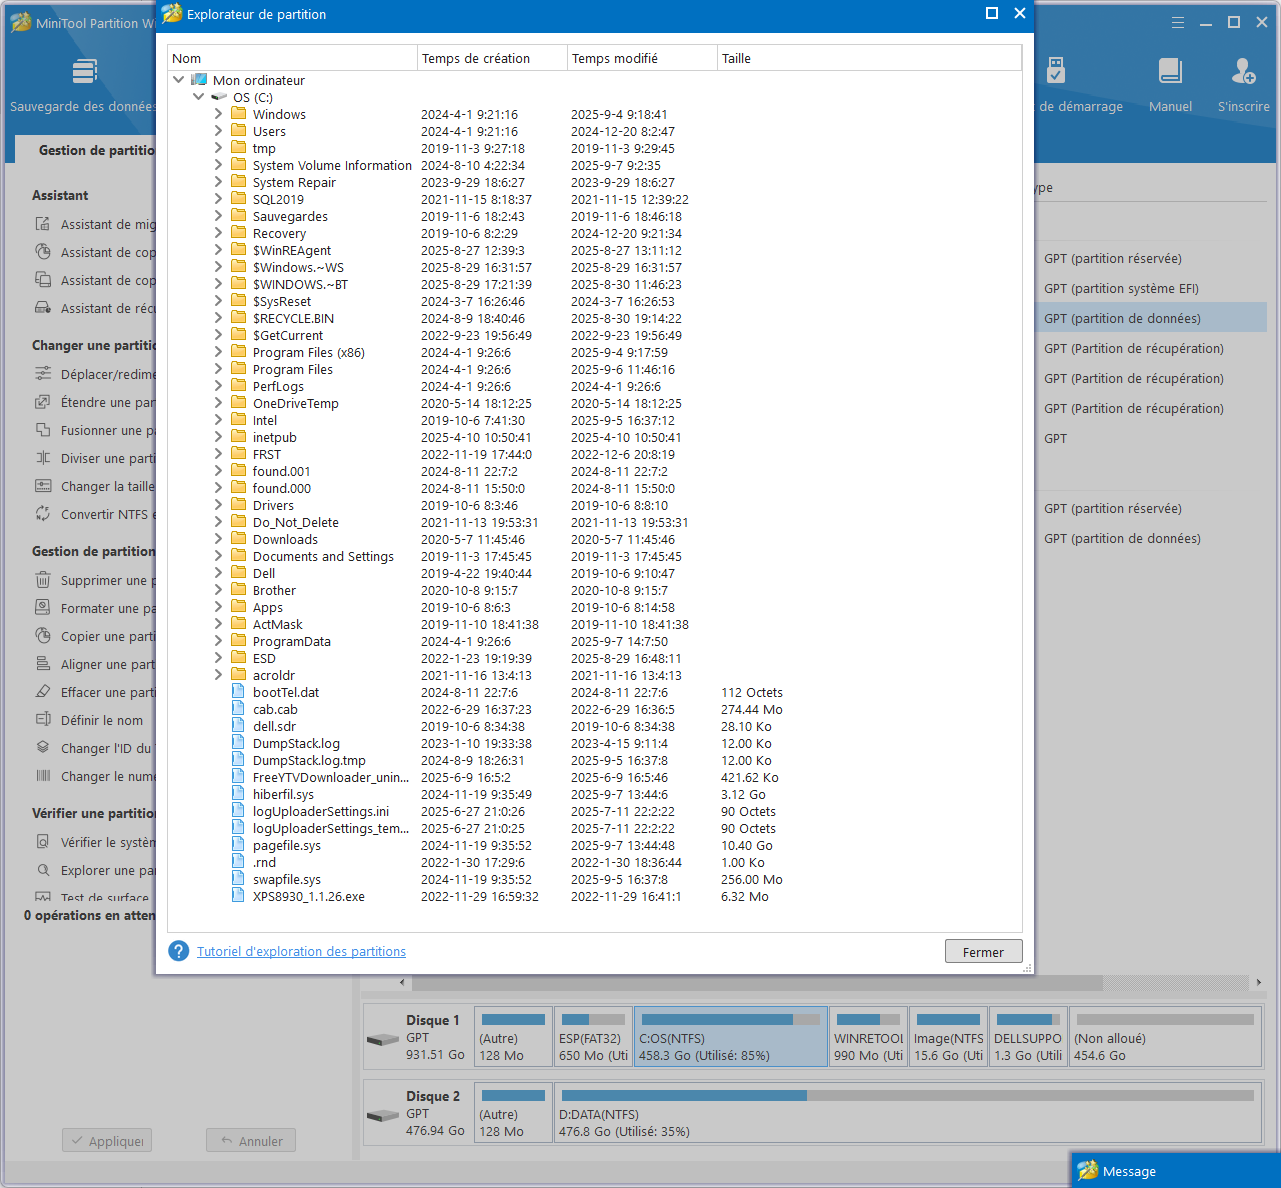The image size is (1281, 1188).
Task: Sort by the Temps de création column
Action: pos(492,58)
